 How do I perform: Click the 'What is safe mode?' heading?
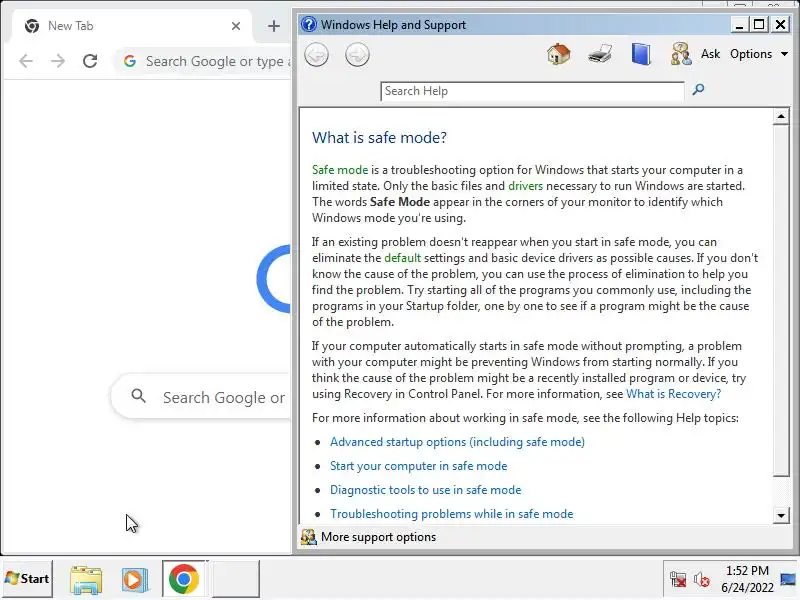tap(379, 138)
